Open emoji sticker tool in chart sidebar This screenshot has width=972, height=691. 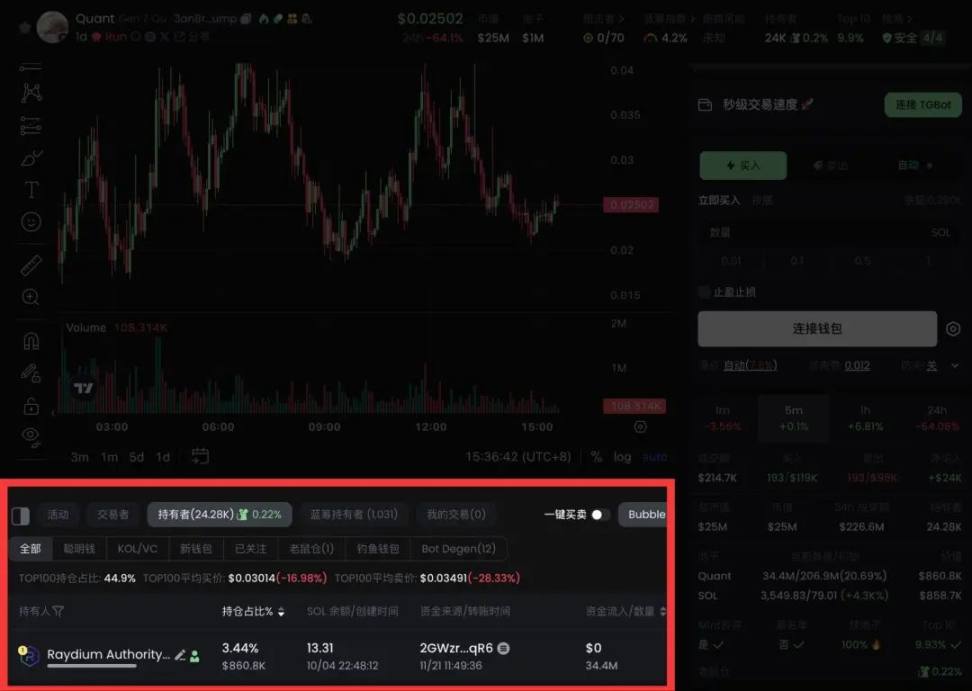pos(31,222)
